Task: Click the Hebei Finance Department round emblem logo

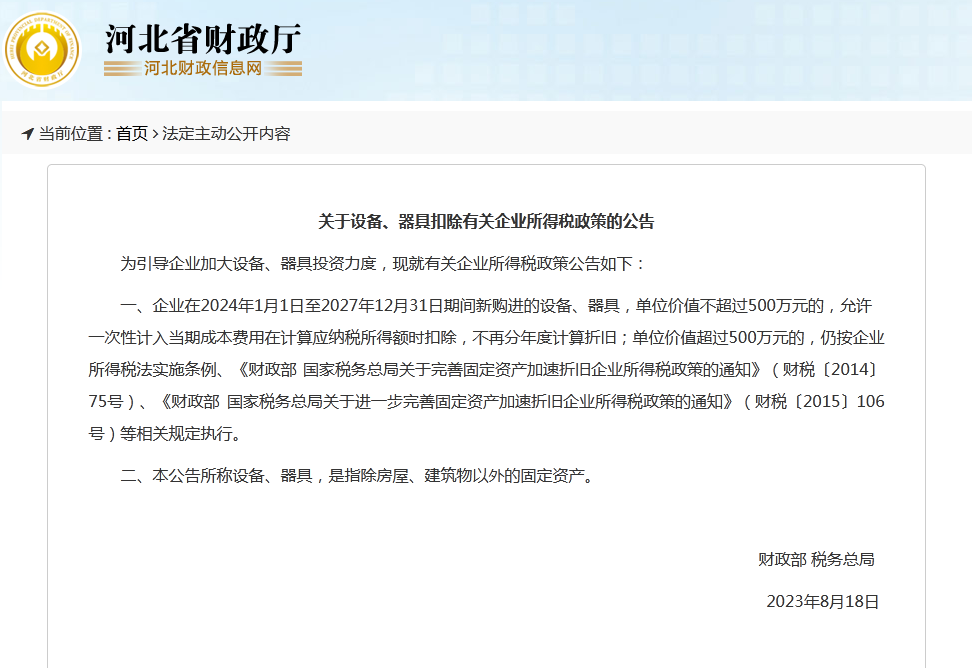Action: click(42, 51)
